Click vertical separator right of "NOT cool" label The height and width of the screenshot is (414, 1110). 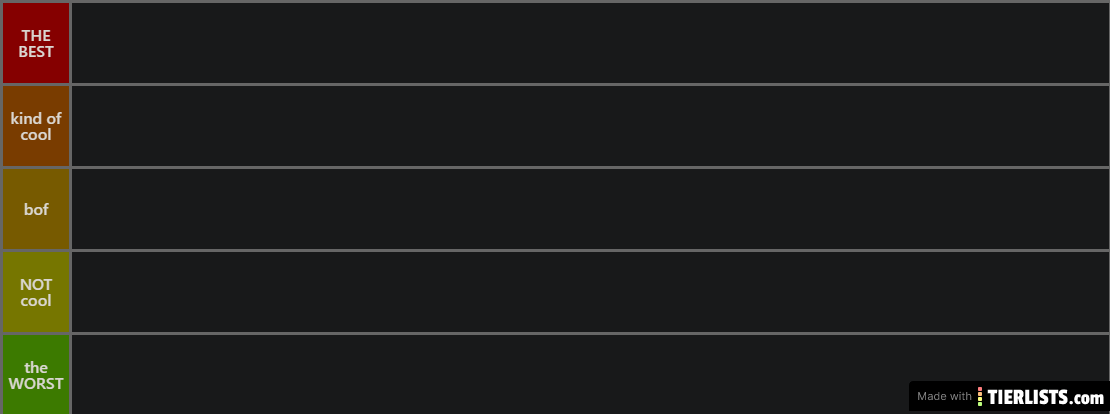(70, 292)
